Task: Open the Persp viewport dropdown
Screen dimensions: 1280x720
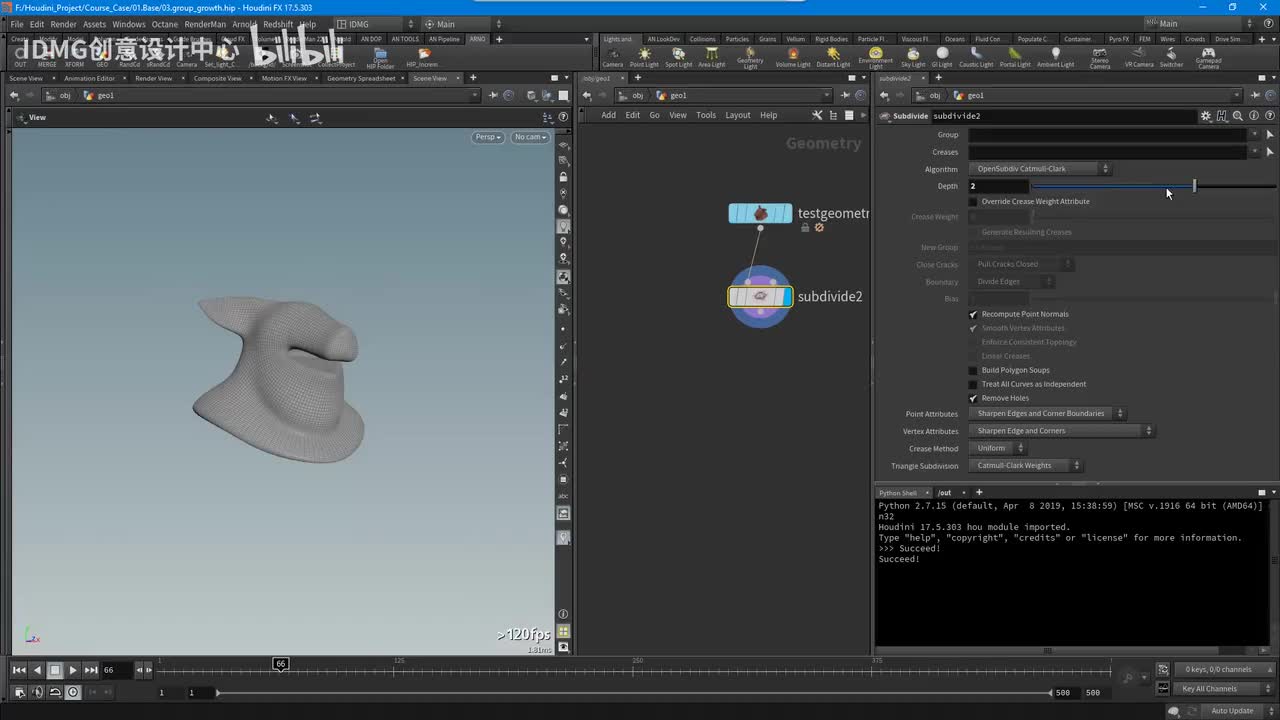Action: click(x=487, y=137)
